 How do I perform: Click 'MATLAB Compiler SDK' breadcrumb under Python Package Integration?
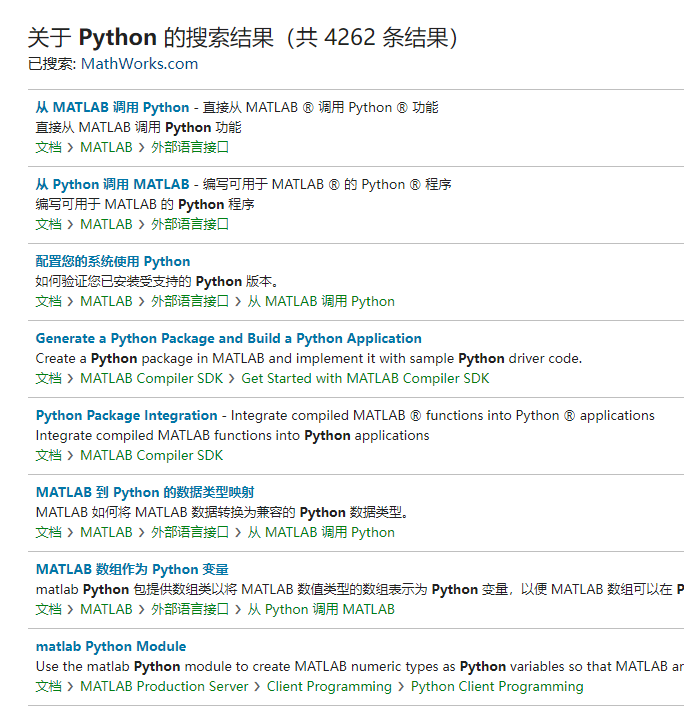point(151,455)
